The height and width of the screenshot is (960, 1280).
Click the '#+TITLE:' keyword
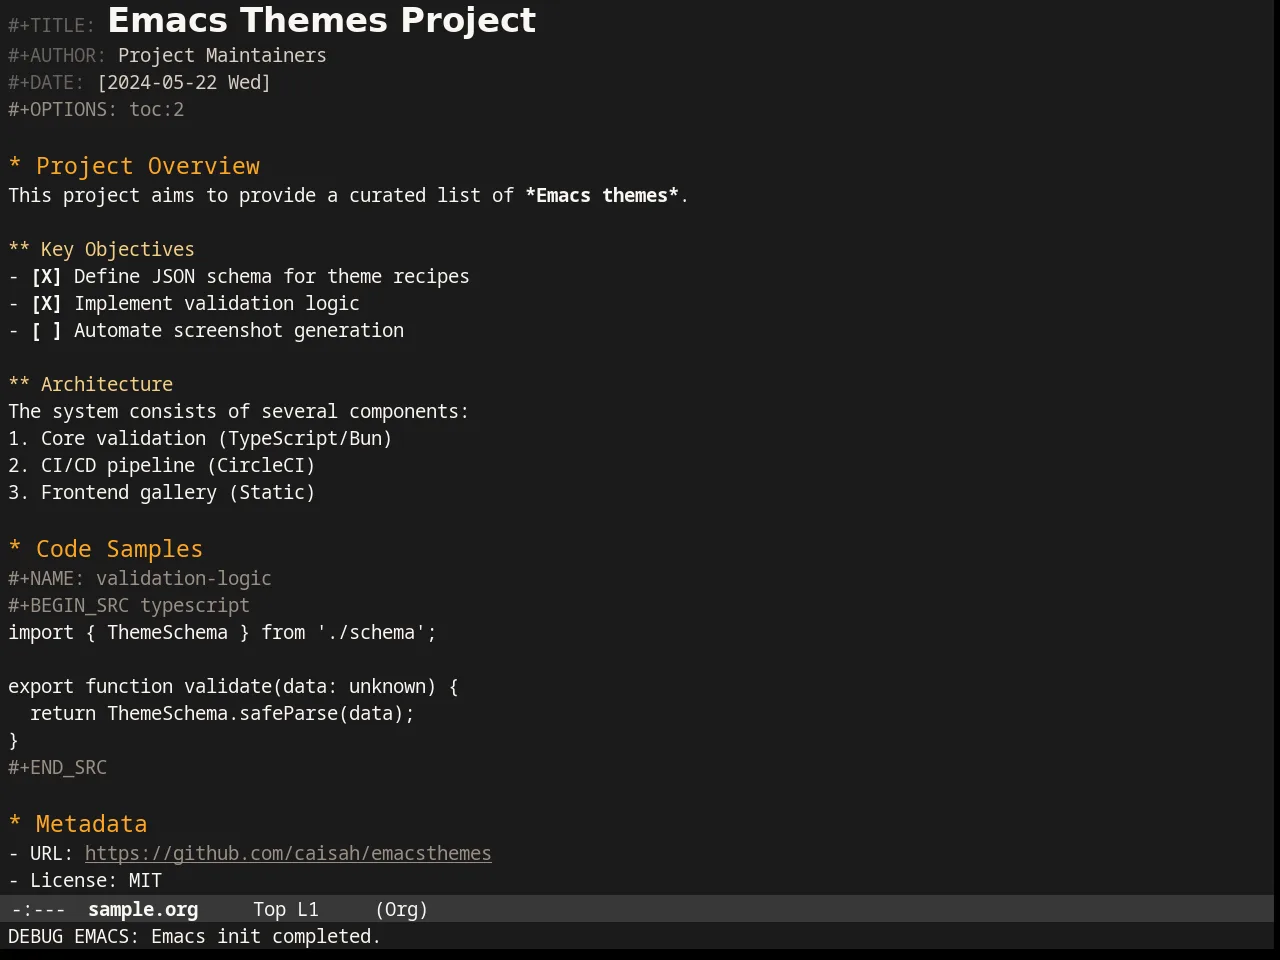click(x=51, y=25)
